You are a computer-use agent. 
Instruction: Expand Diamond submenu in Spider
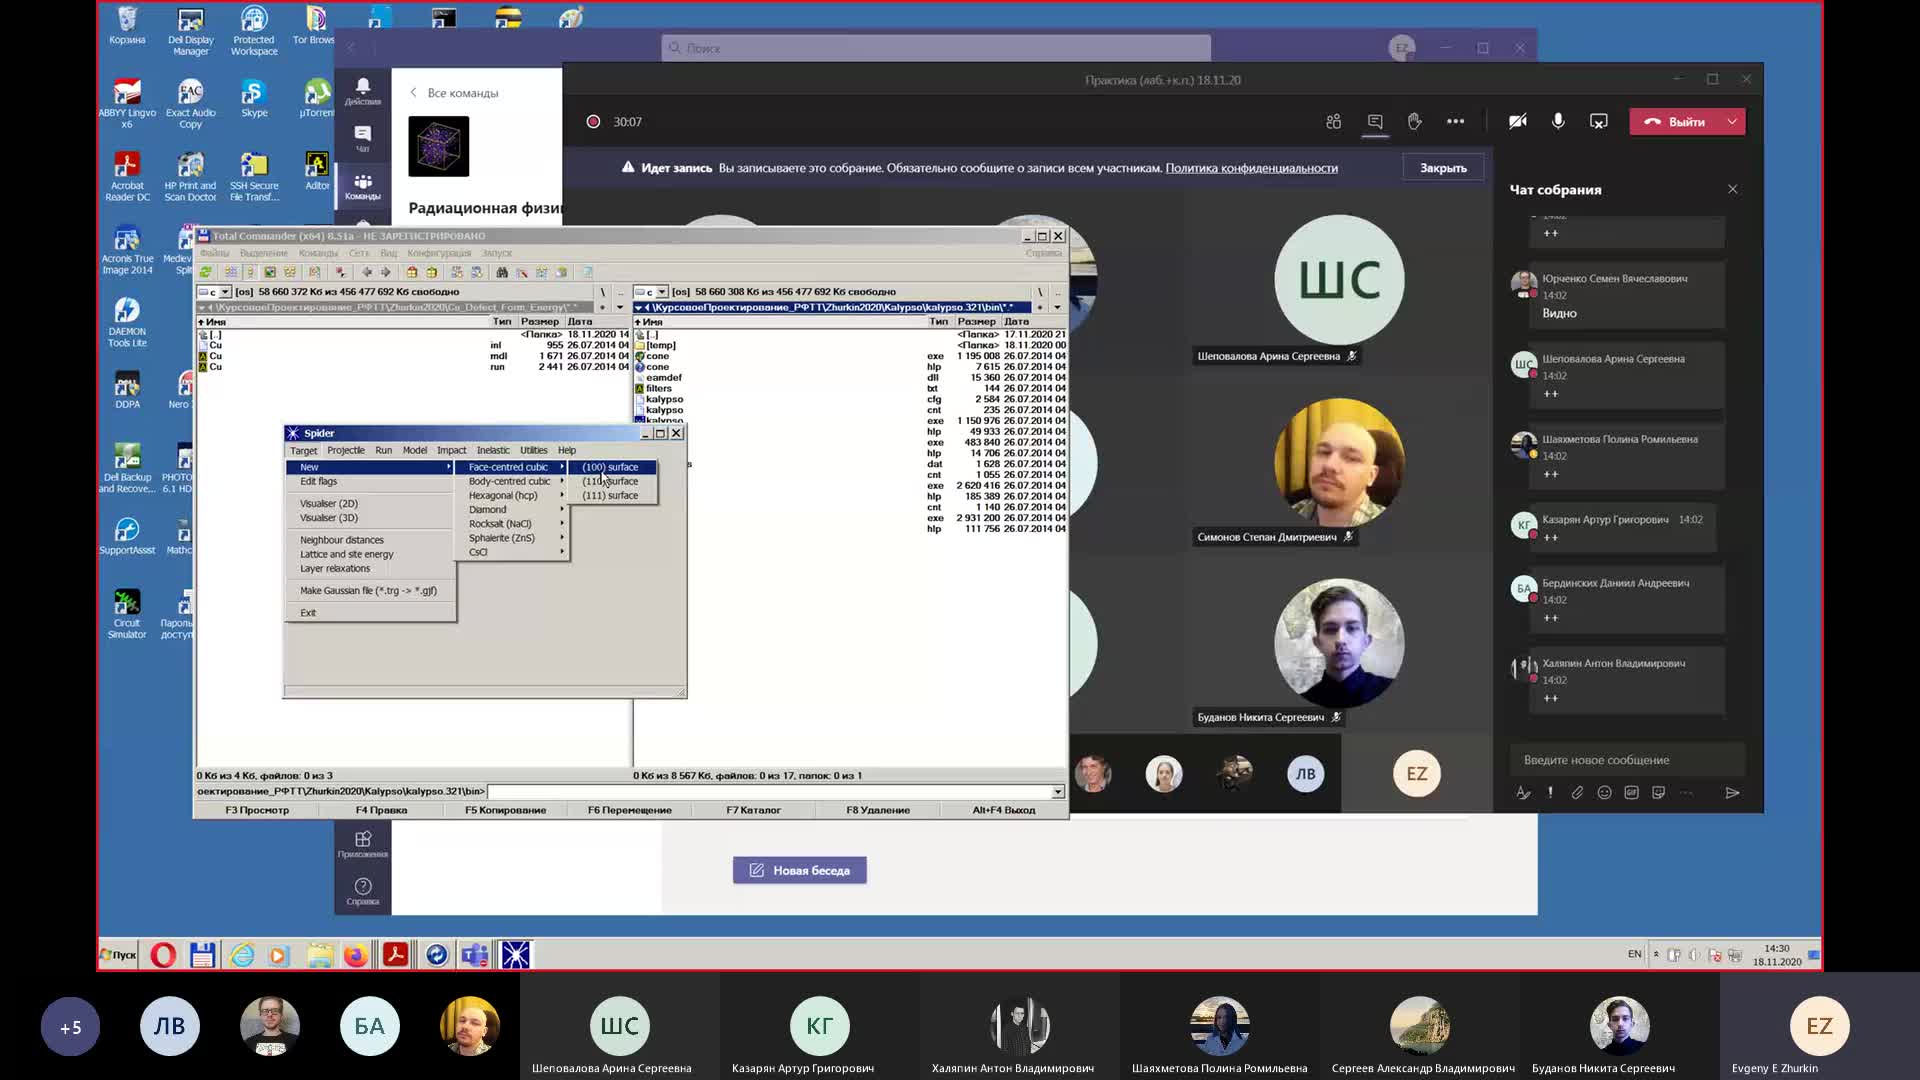click(513, 509)
